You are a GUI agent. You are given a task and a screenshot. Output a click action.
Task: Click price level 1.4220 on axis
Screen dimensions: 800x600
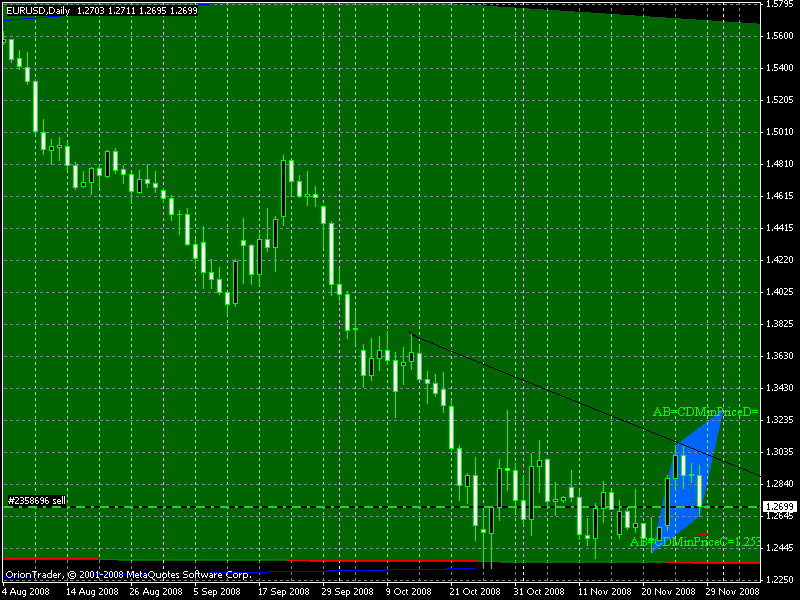point(780,260)
